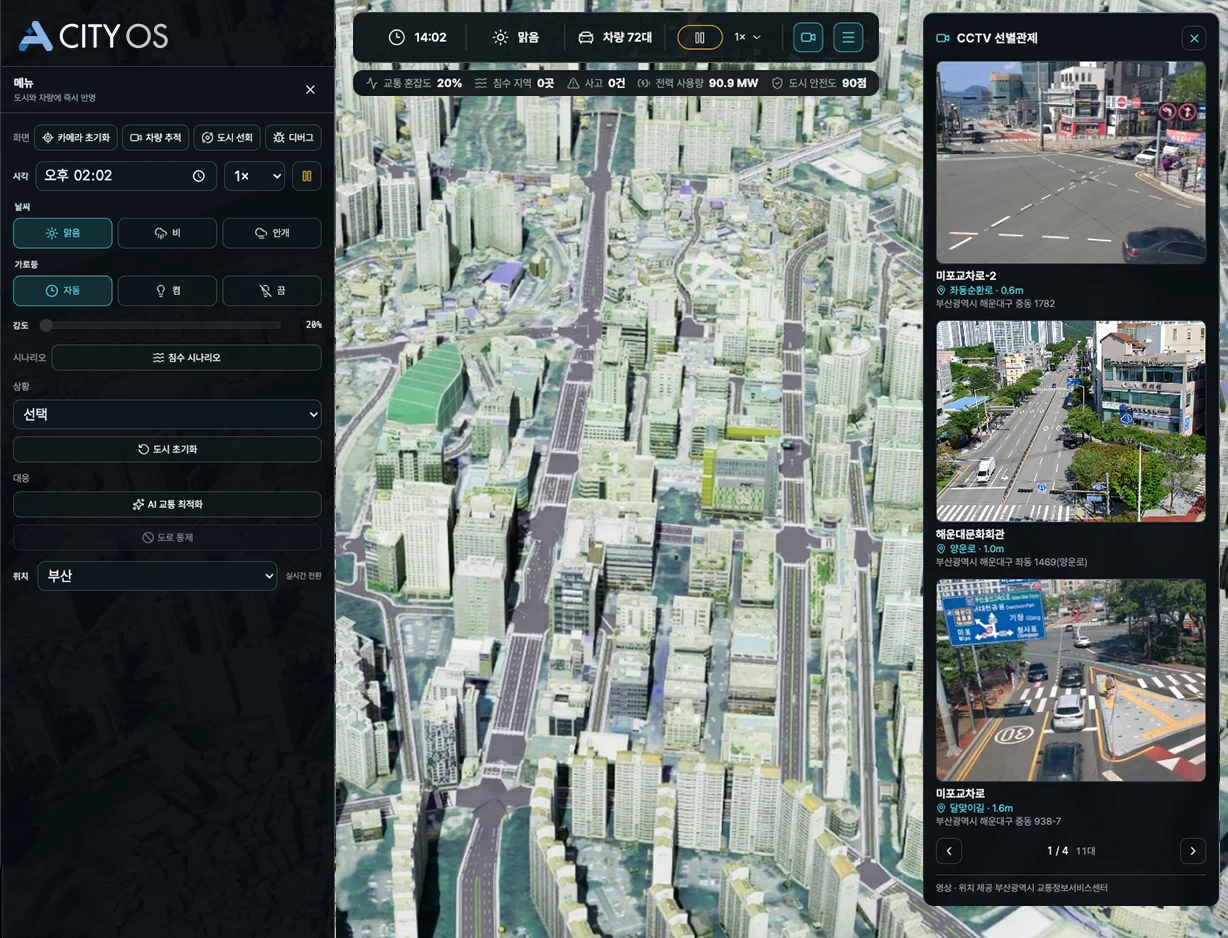Pause playback in the top toolbar

pyautogui.click(x=700, y=37)
